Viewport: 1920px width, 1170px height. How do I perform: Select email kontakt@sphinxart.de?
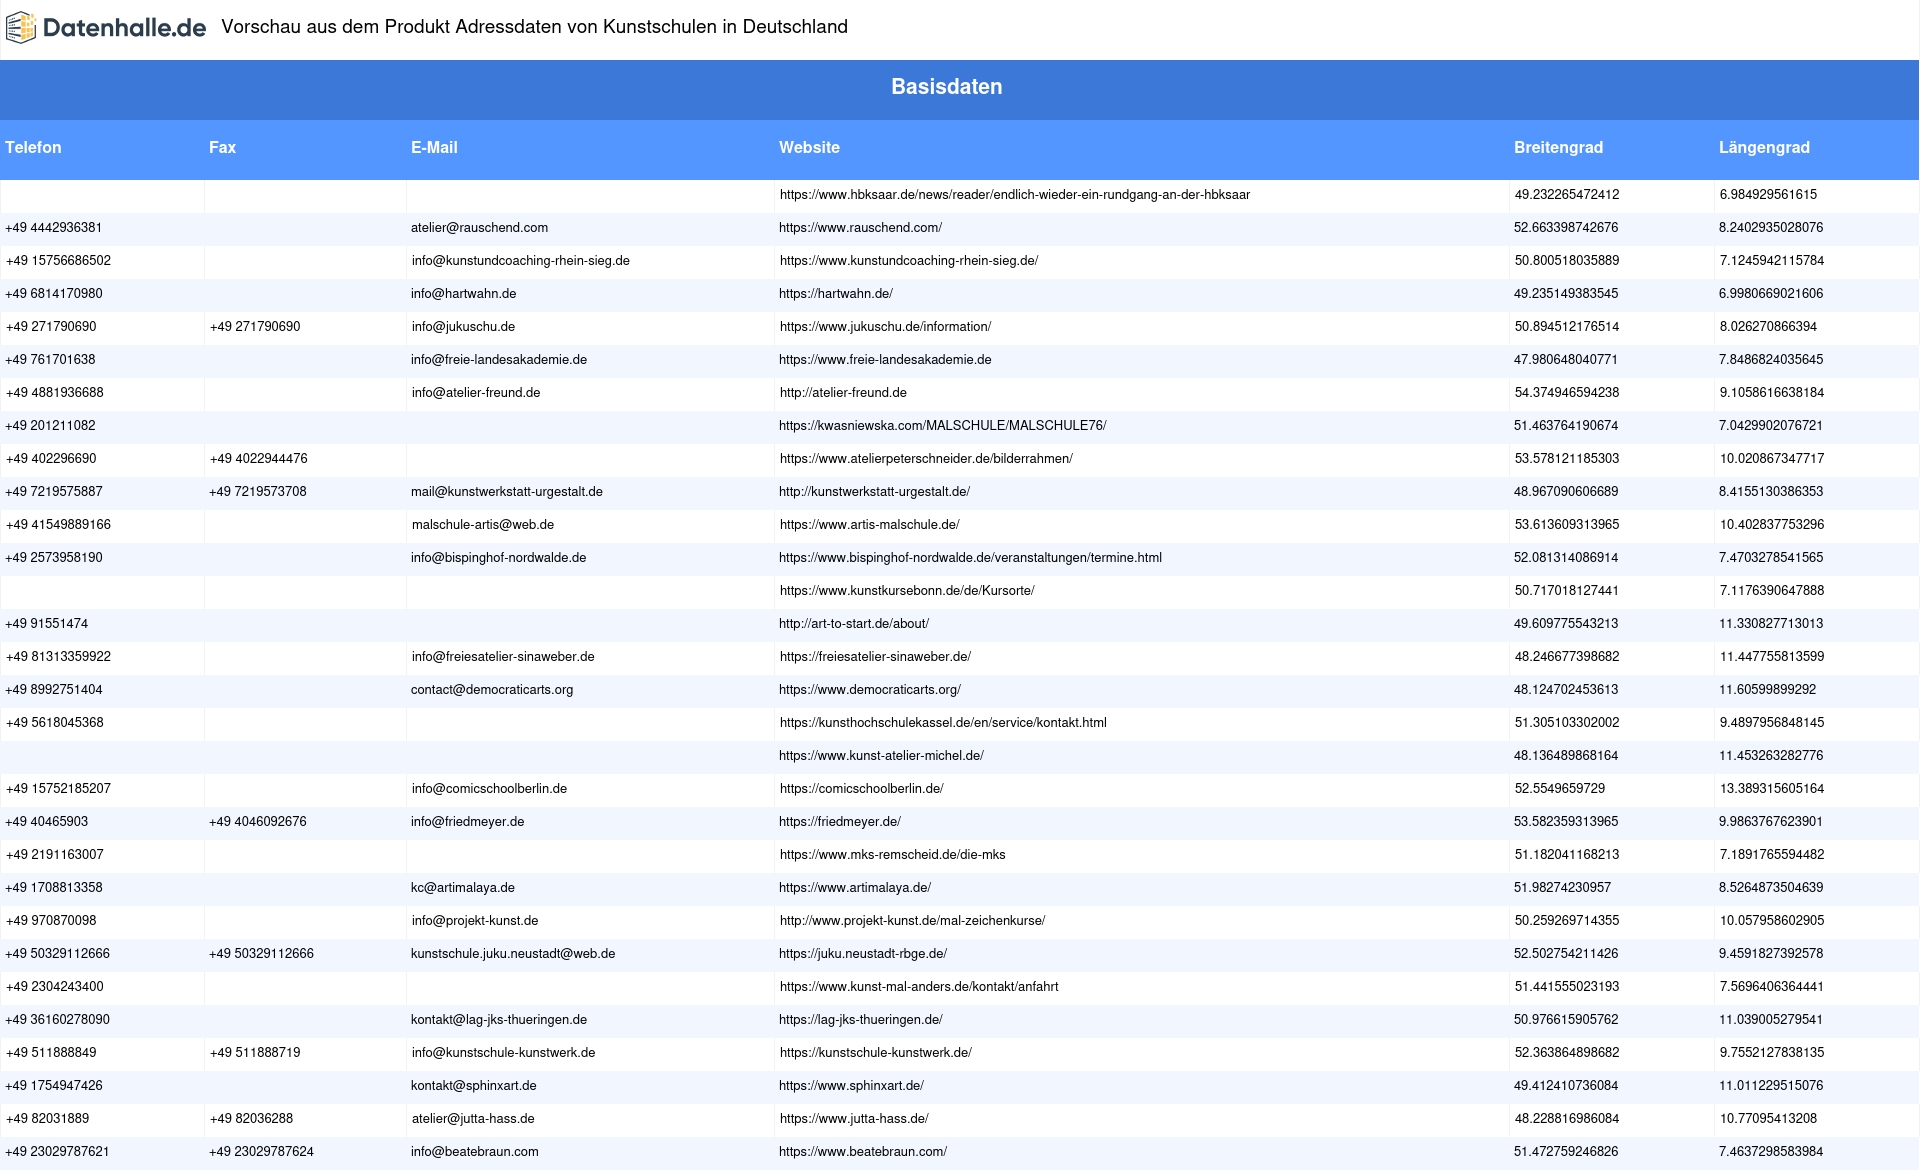474,1086
